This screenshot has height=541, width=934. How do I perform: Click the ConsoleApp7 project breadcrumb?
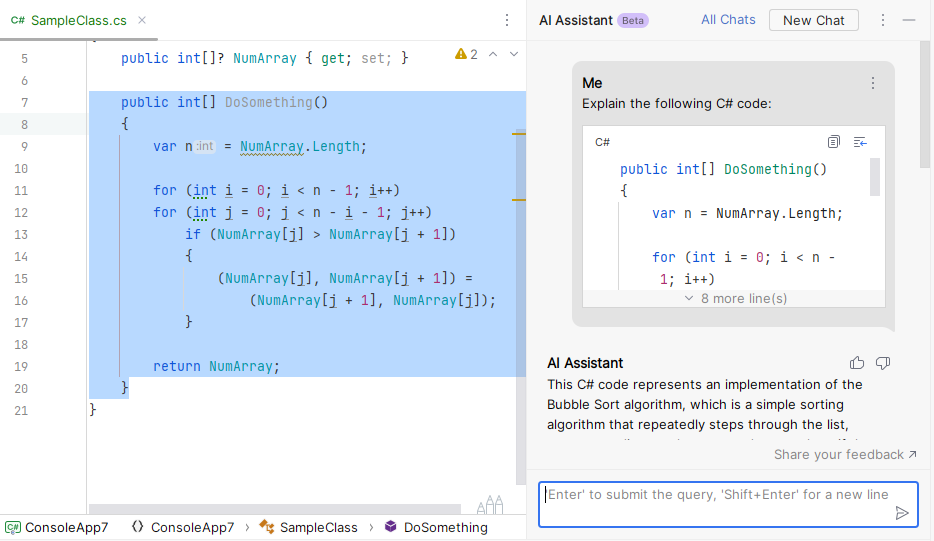(x=57, y=527)
